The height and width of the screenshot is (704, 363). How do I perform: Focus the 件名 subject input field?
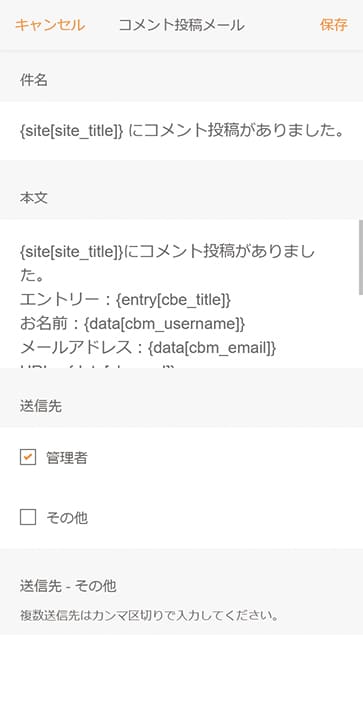[182, 131]
